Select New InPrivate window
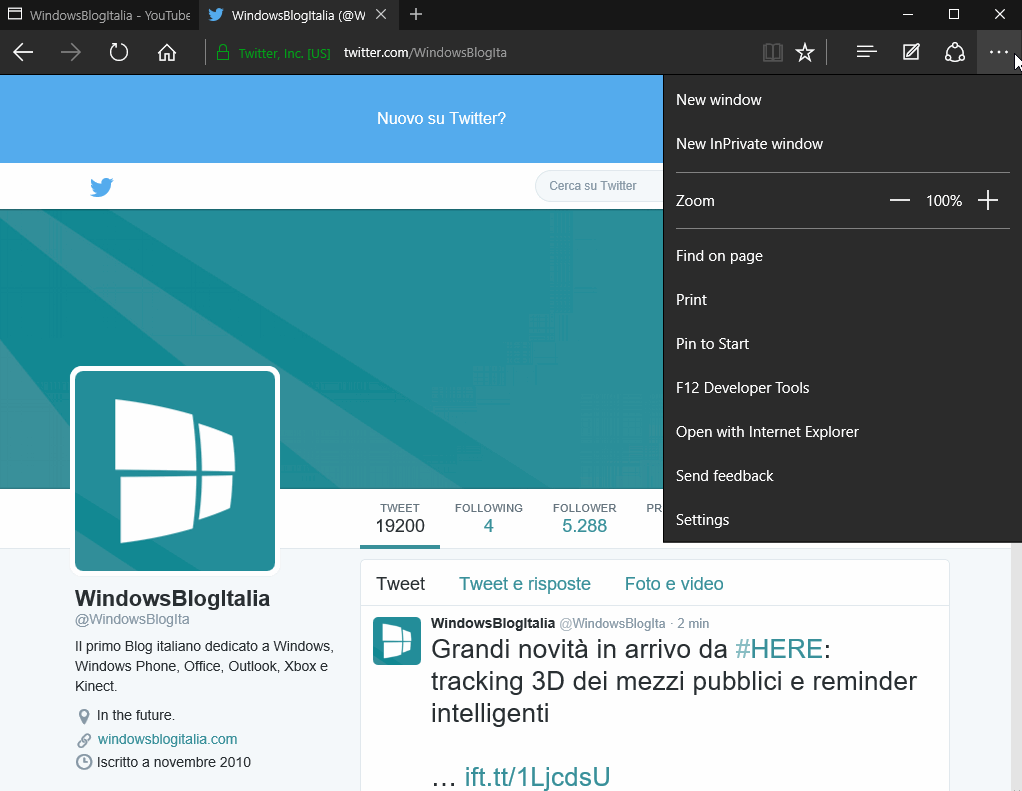 [x=842, y=144]
